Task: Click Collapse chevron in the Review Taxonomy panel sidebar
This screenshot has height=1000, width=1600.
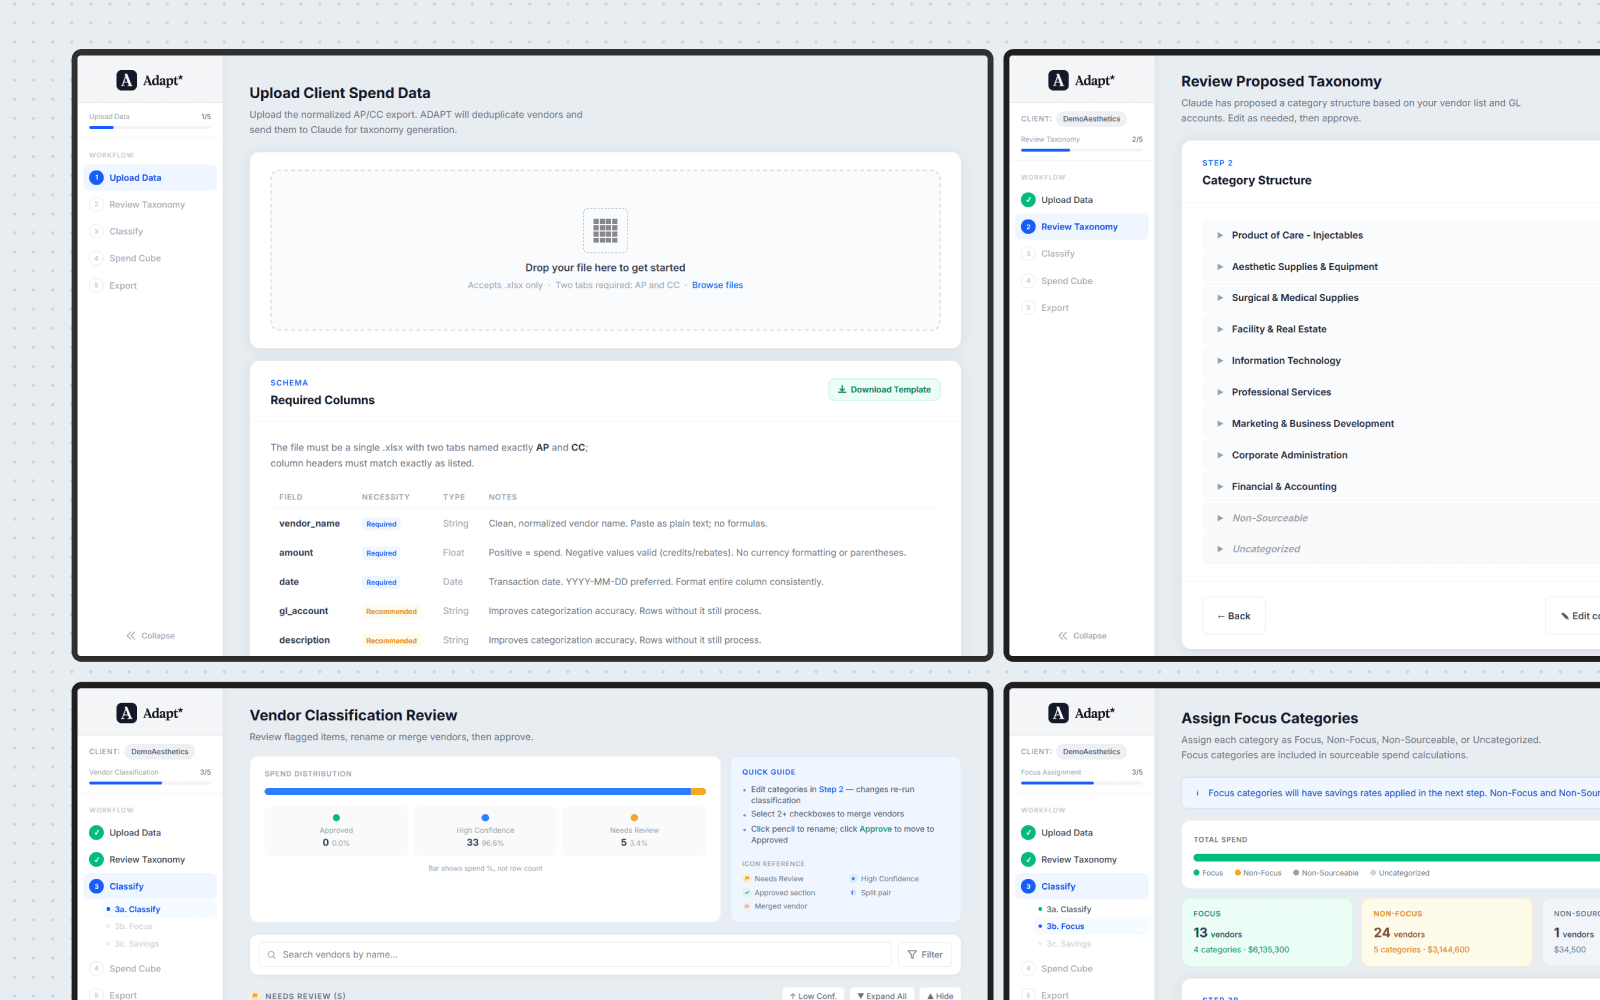Action: tap(1063, 636)
